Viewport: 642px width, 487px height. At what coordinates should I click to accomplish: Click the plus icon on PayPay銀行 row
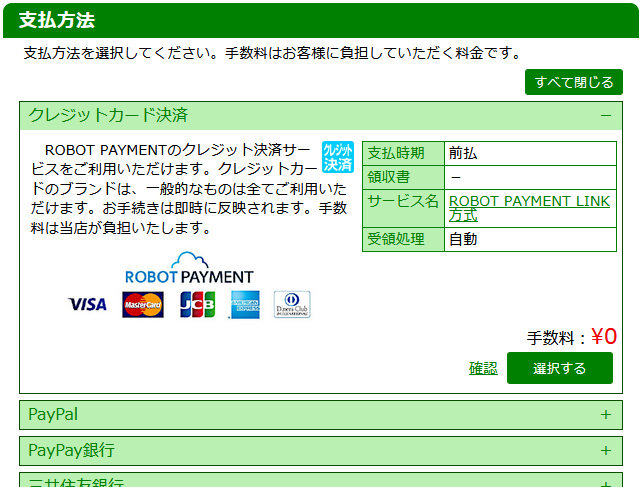(x=606, y=451)
